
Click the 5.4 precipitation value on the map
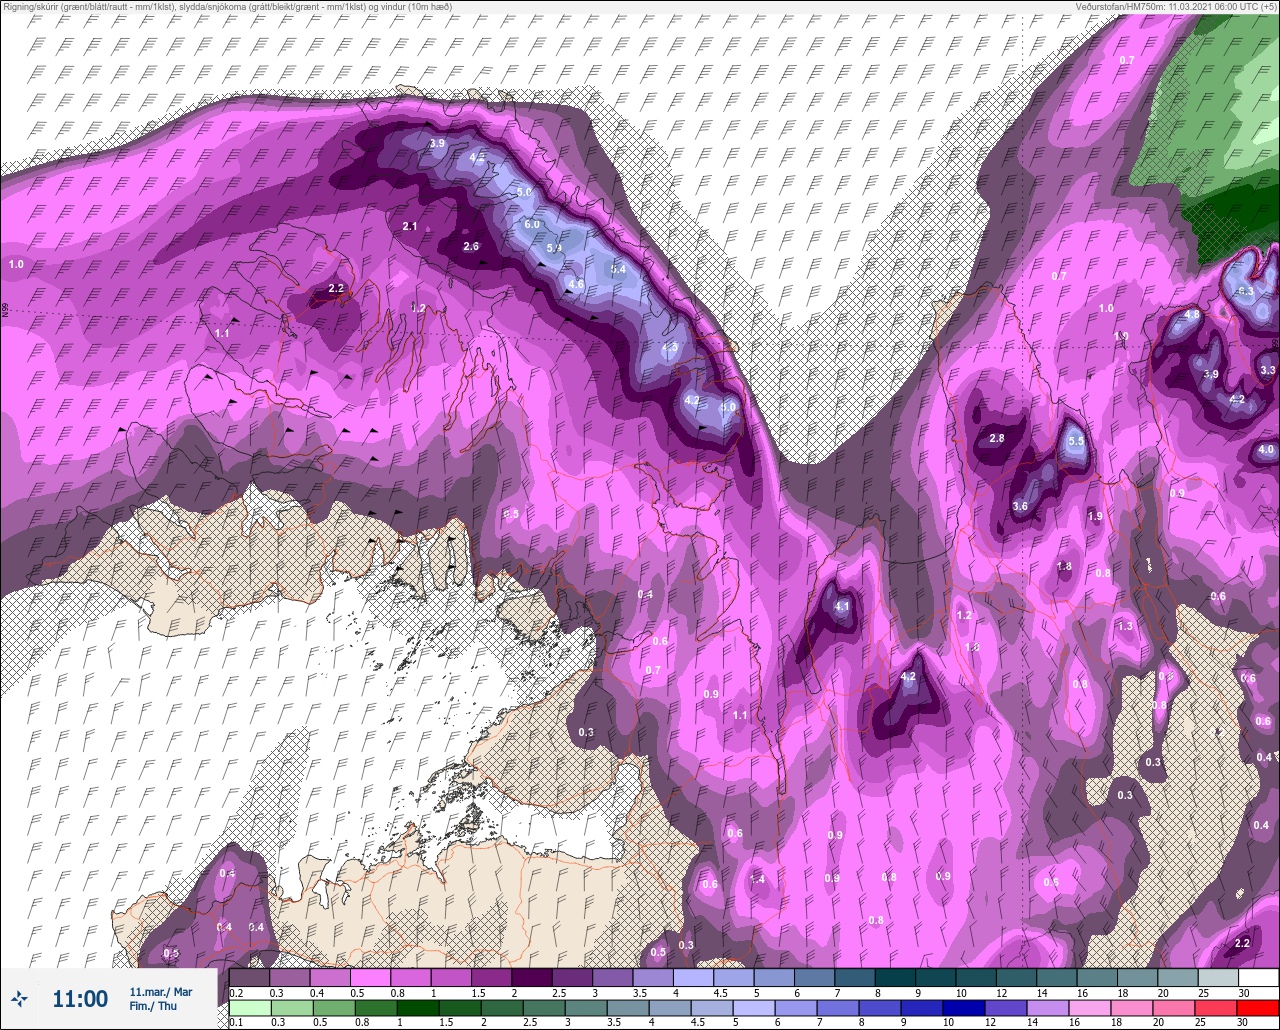pos(618,269)
